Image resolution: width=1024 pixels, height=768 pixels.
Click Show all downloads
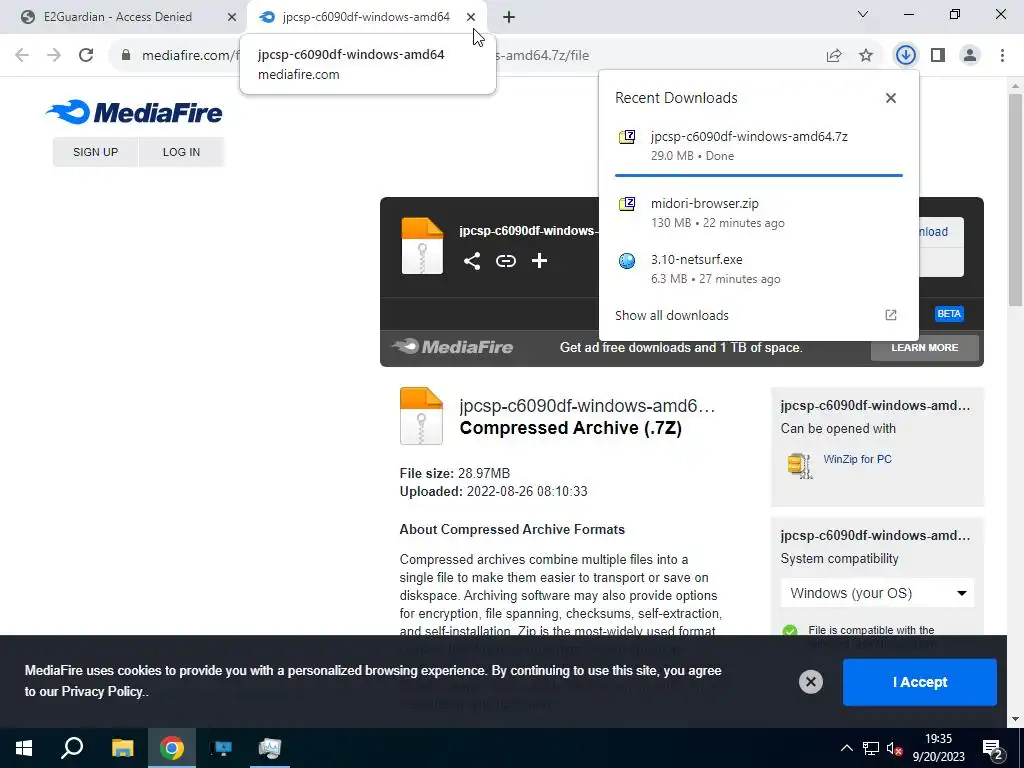(671, 315)
